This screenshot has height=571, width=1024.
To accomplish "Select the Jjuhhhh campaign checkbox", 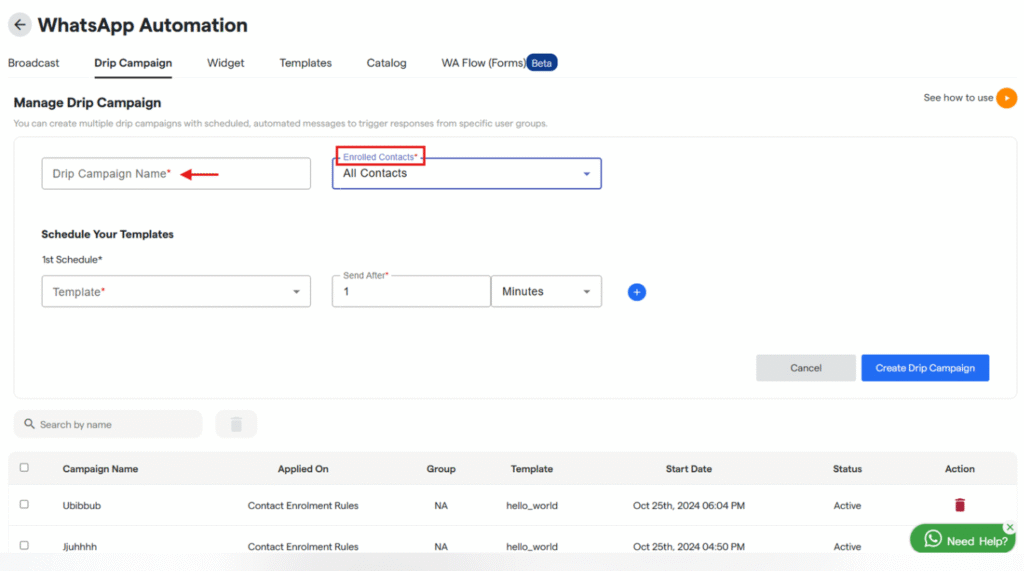I will point(25,546).
